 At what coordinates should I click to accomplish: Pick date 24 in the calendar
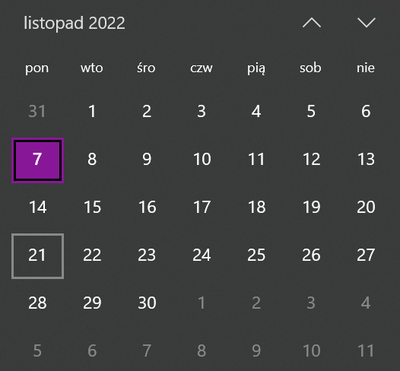click(x=202, y=255)
